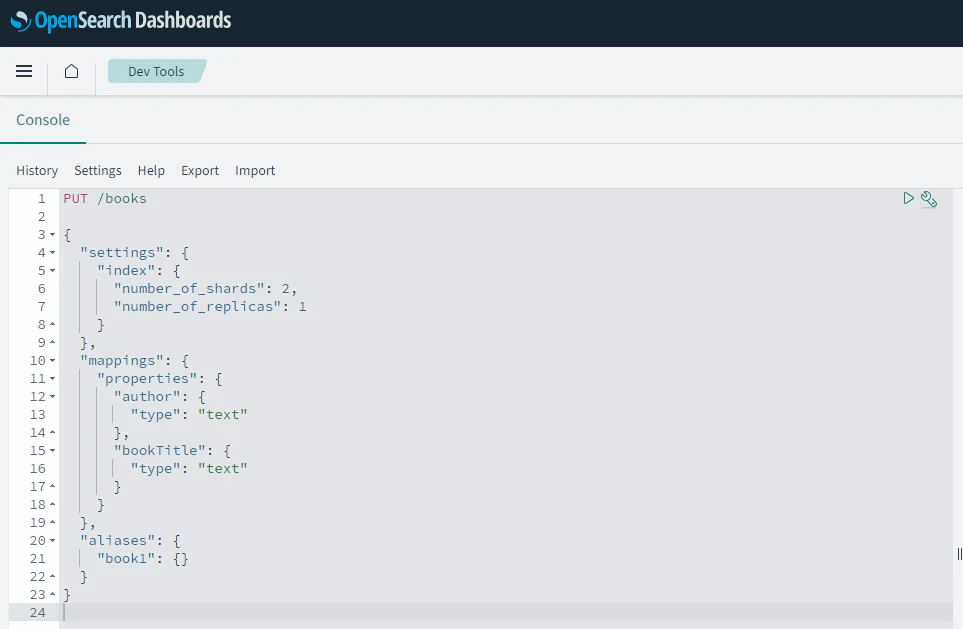Viewport: 963px width, 629px height.
Task: Go to the Home icon
Action: point(71,71)
